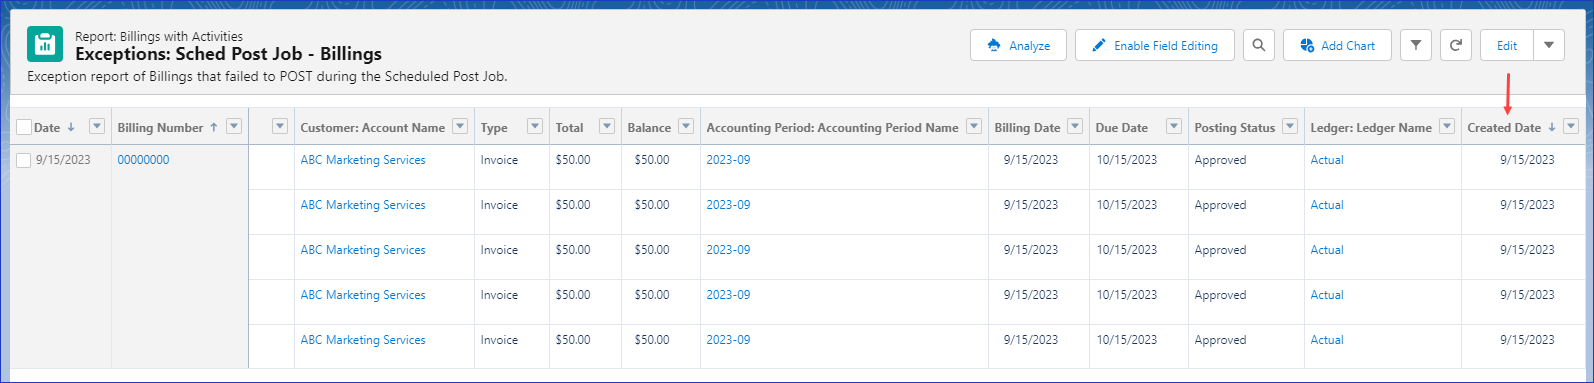Open the dropdown arrow next to Edit
This screenshot has height=383, width=1594.
tap(1549, 45)
